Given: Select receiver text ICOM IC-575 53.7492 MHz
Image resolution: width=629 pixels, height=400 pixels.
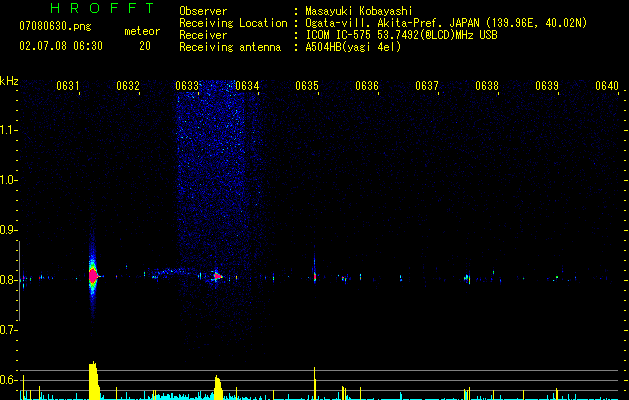Looking at the screenshot, I should tap(402, 35).
